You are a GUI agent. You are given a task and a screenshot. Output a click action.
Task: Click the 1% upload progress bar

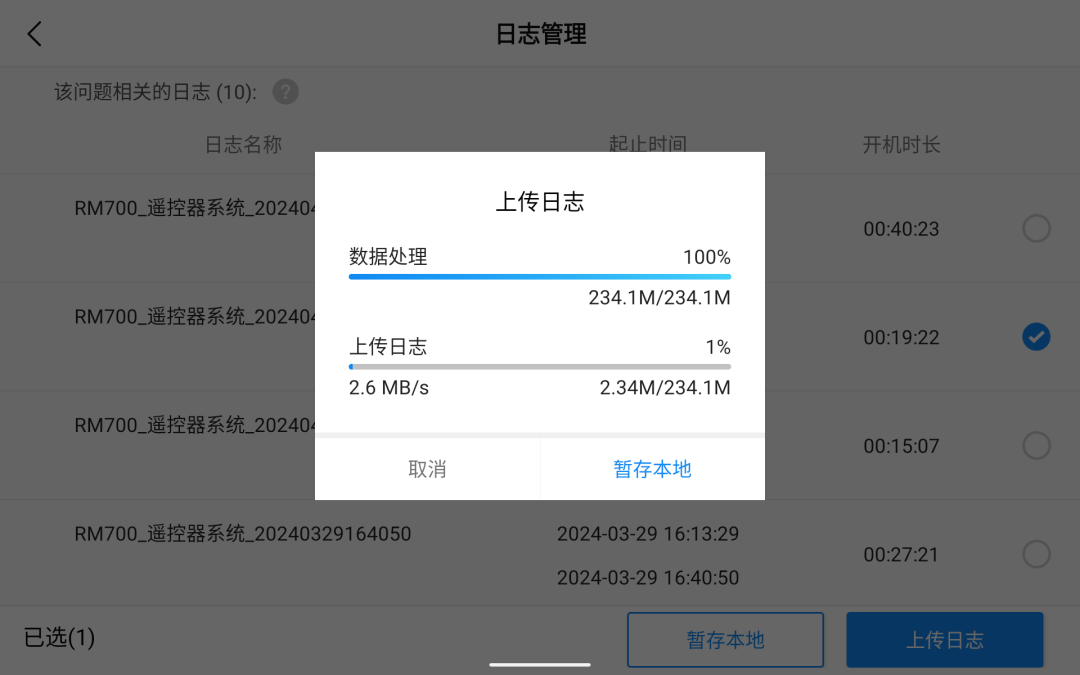[540, 366]
